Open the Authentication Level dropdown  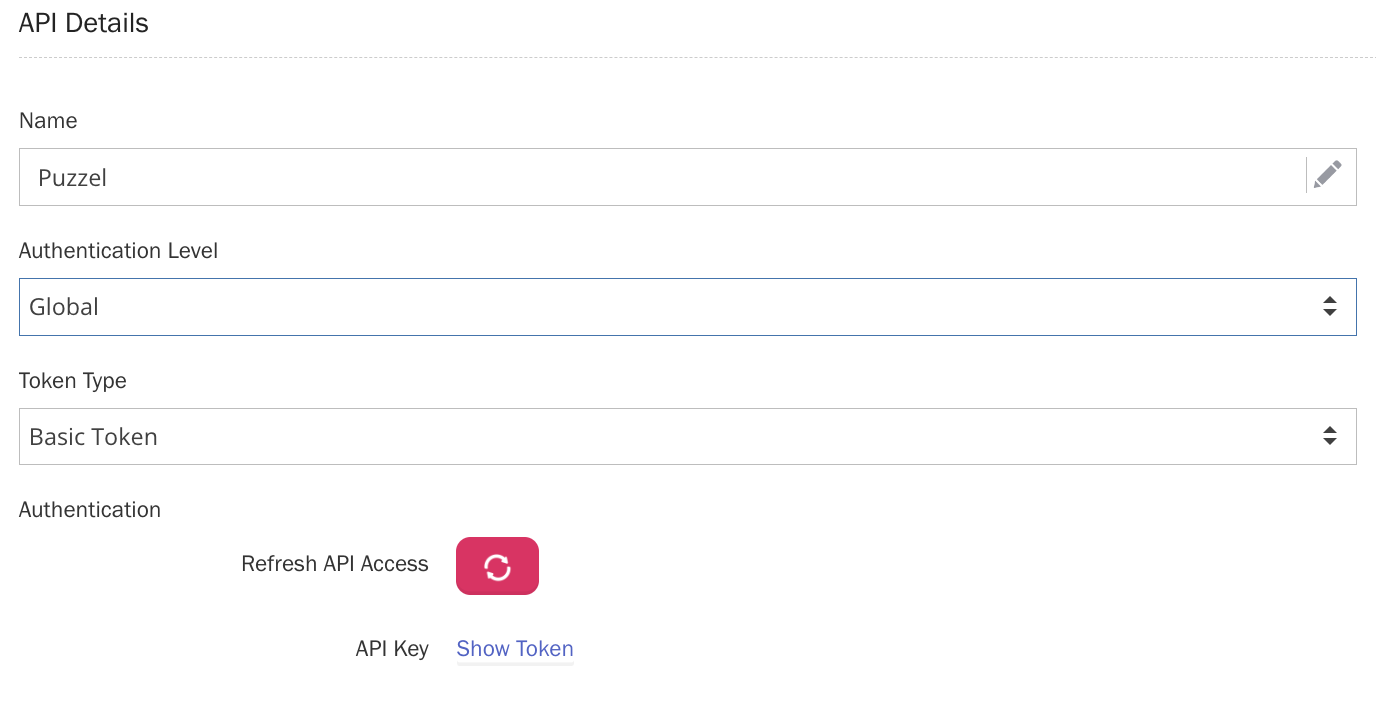click(x=687, y=307)
